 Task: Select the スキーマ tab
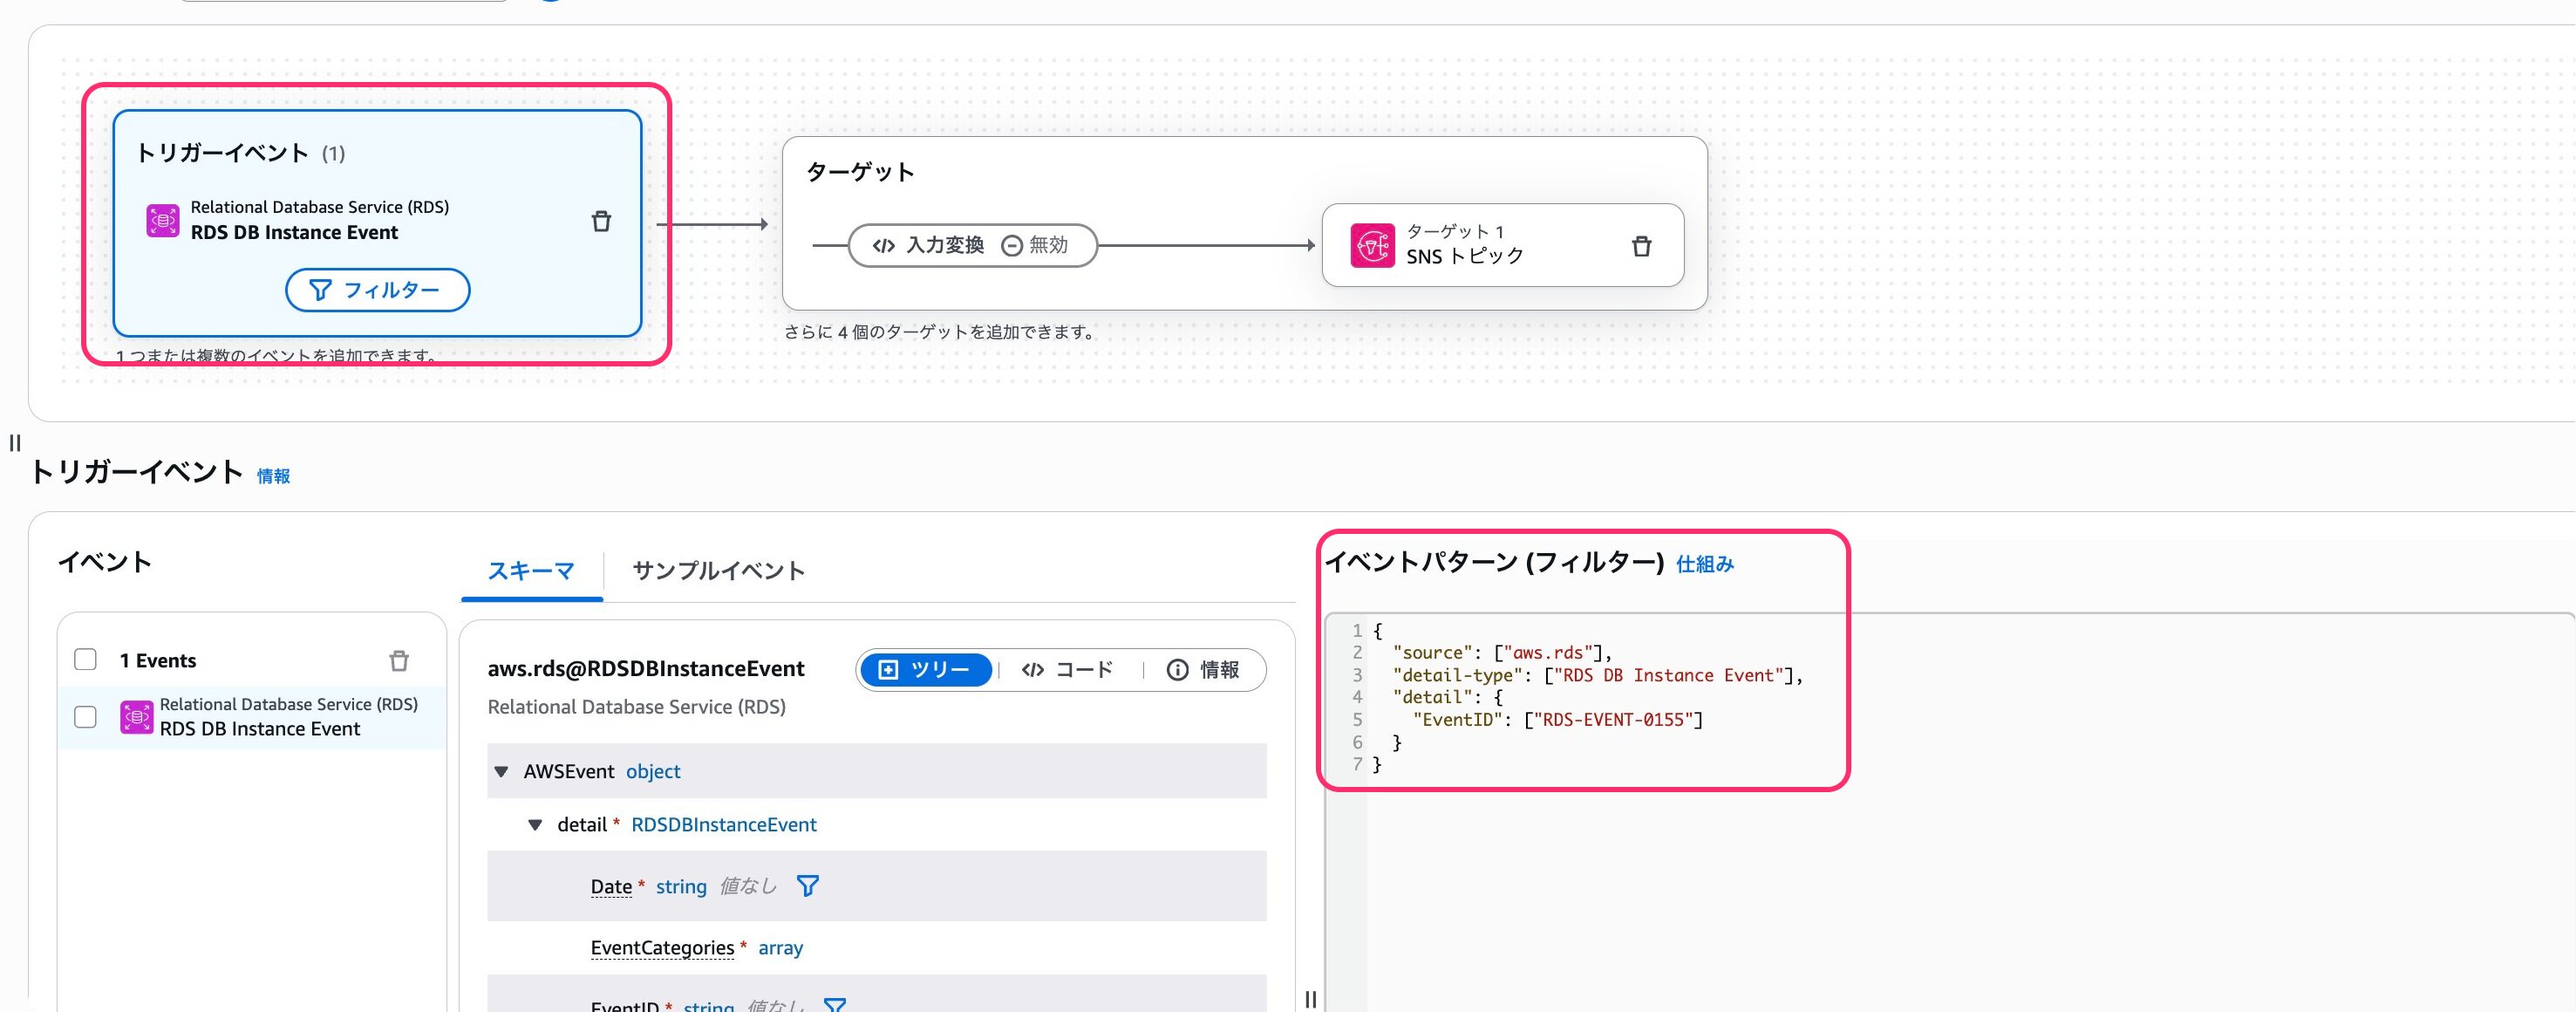click(531, 571)
